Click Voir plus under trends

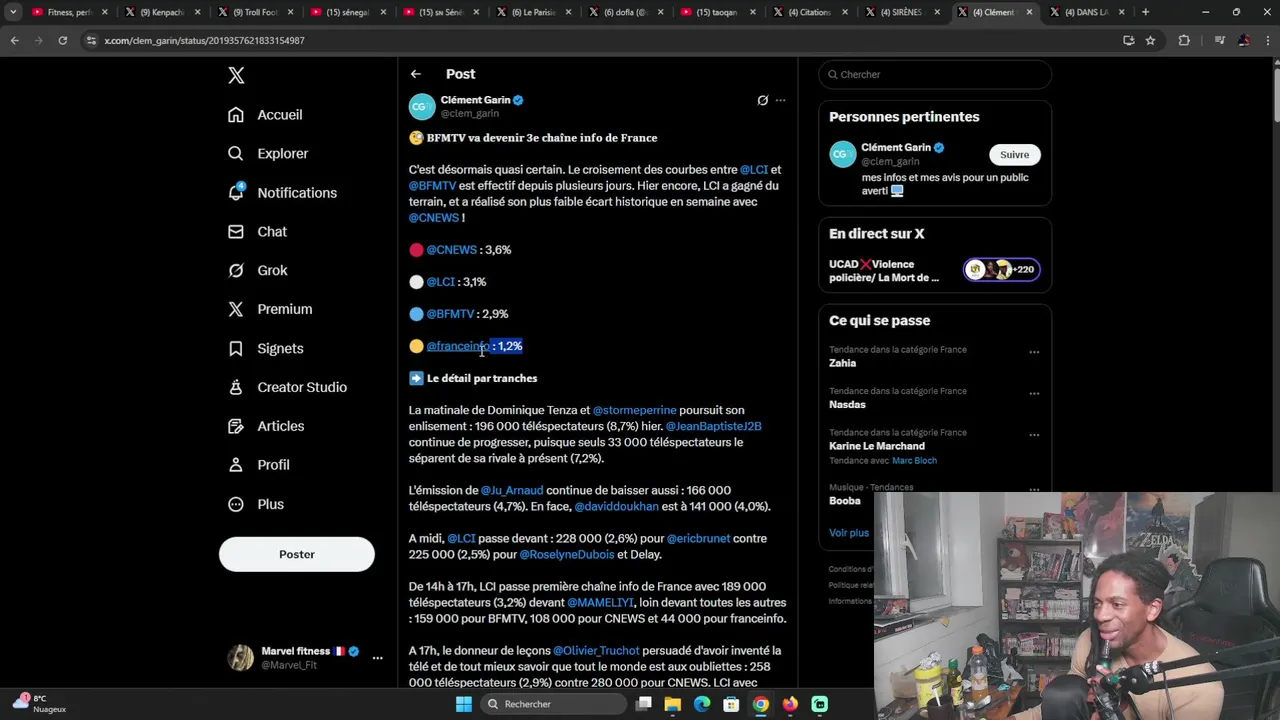[x=849, y=533]
